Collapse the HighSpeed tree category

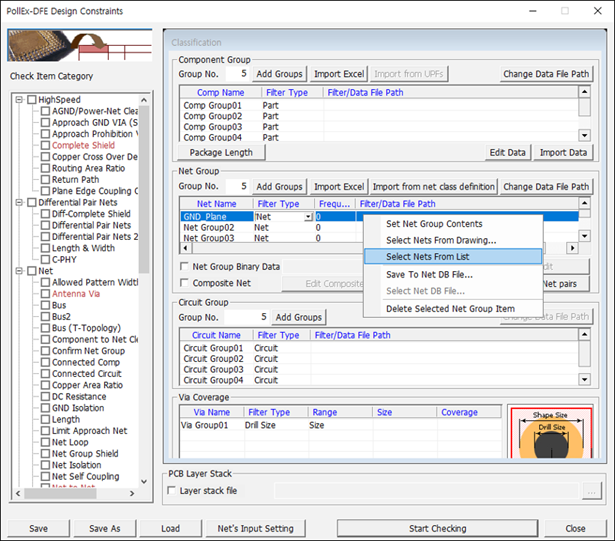tap(21, 100)
